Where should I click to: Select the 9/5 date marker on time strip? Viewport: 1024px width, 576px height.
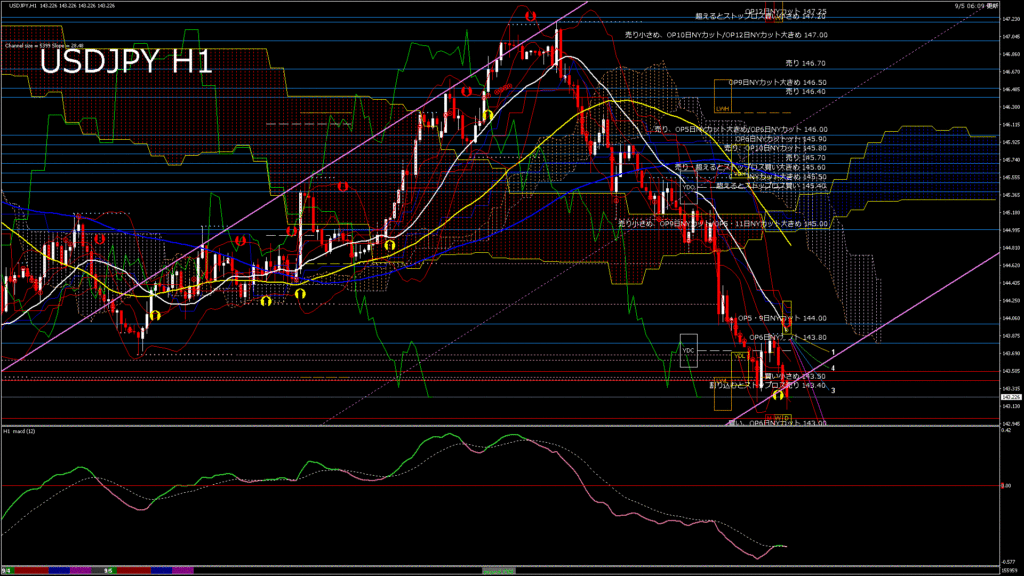pos(108,571)
